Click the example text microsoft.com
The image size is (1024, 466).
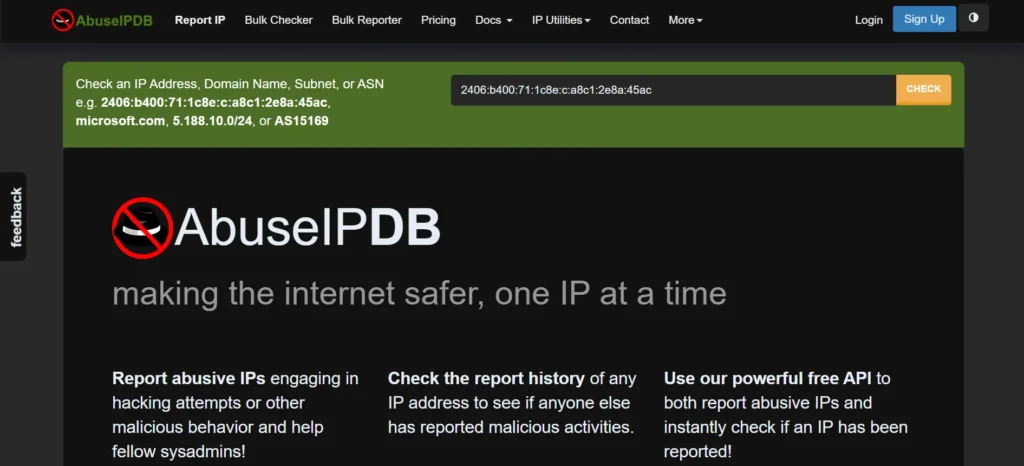[x=120, y=121]
